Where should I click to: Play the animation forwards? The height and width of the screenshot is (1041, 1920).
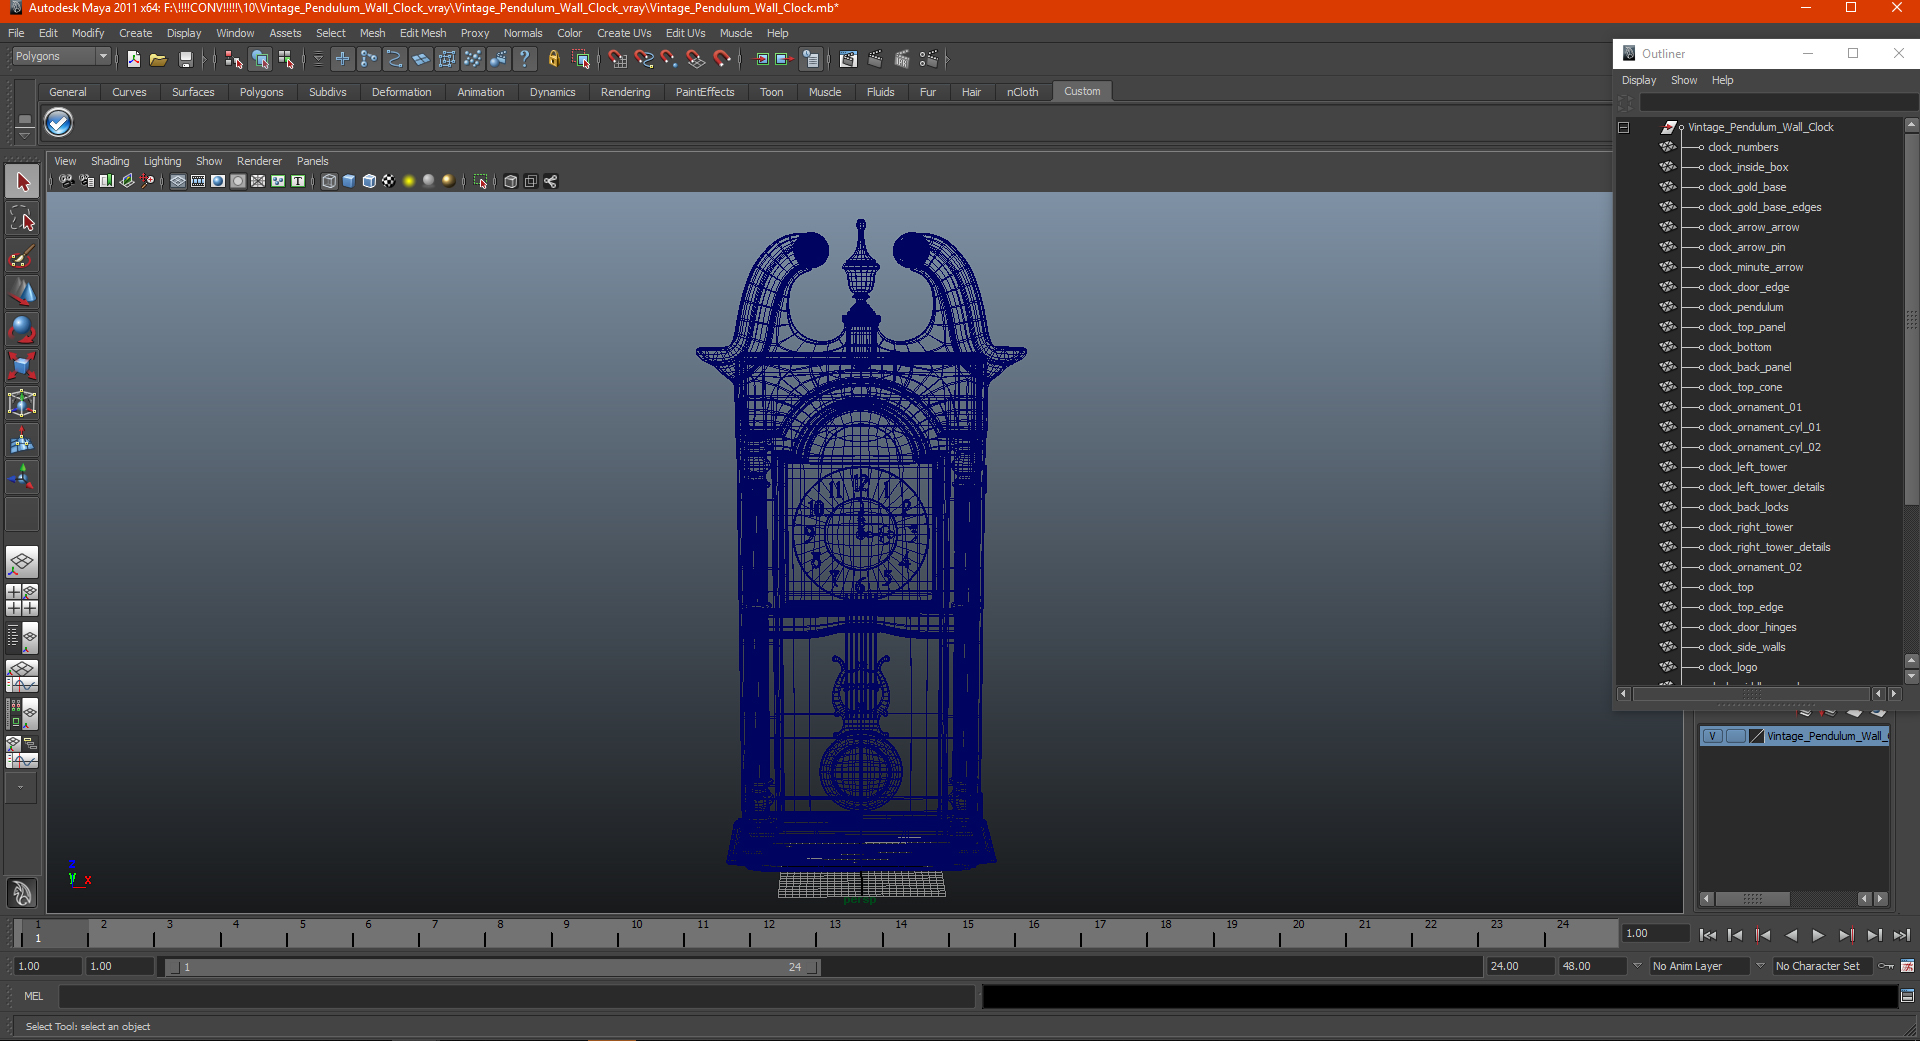(1818, 935)
